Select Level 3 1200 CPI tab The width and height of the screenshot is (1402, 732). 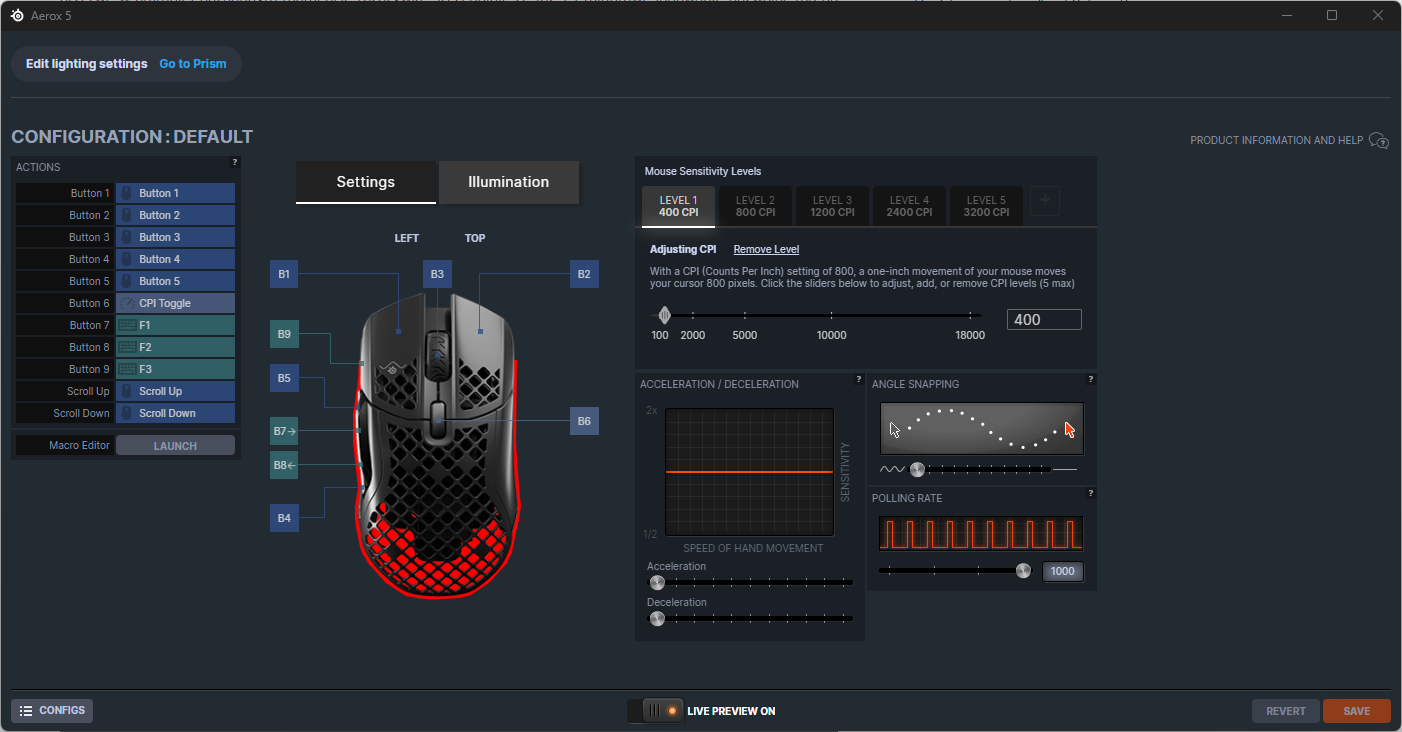(x=832, y=206)
